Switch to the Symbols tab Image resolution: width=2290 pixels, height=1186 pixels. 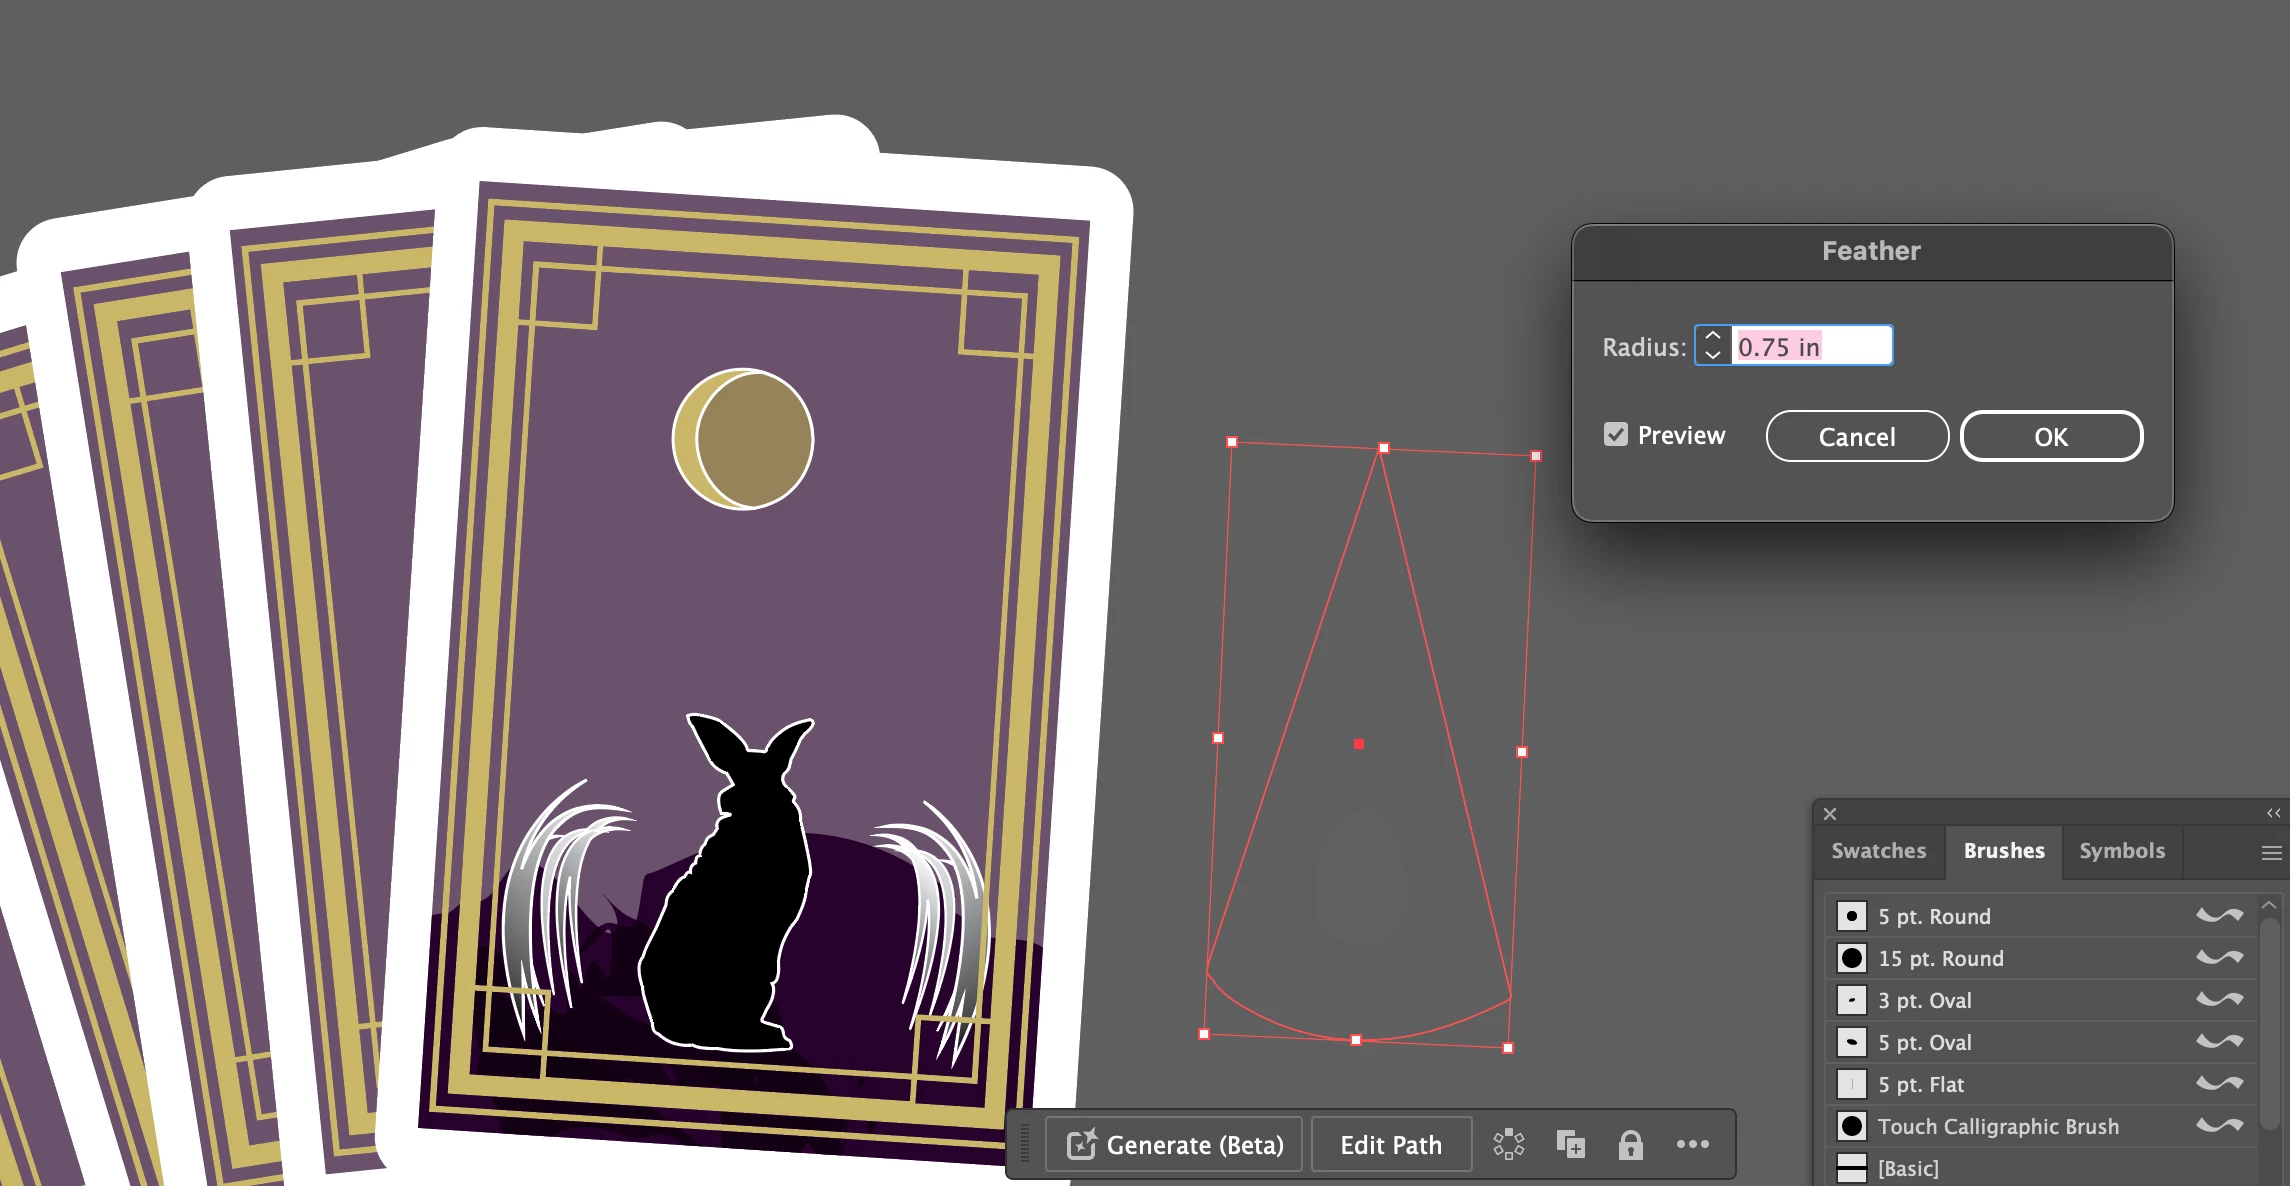2121,851
